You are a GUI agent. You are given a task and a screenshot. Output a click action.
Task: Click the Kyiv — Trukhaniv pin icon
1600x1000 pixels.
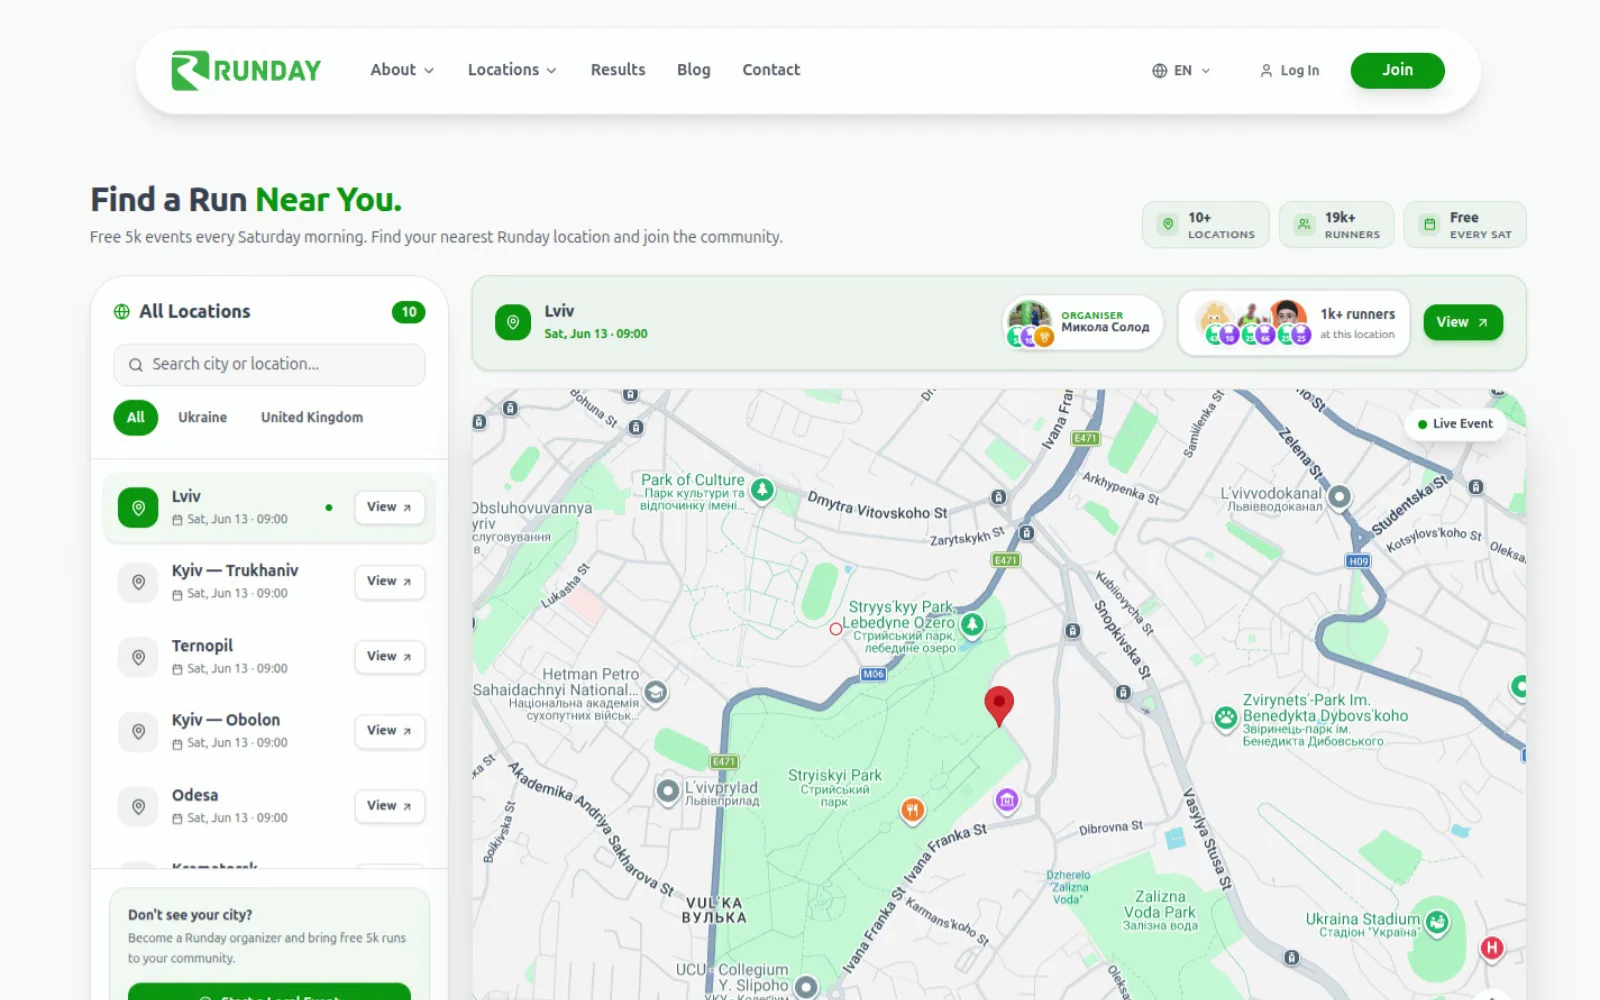(138, 582)
